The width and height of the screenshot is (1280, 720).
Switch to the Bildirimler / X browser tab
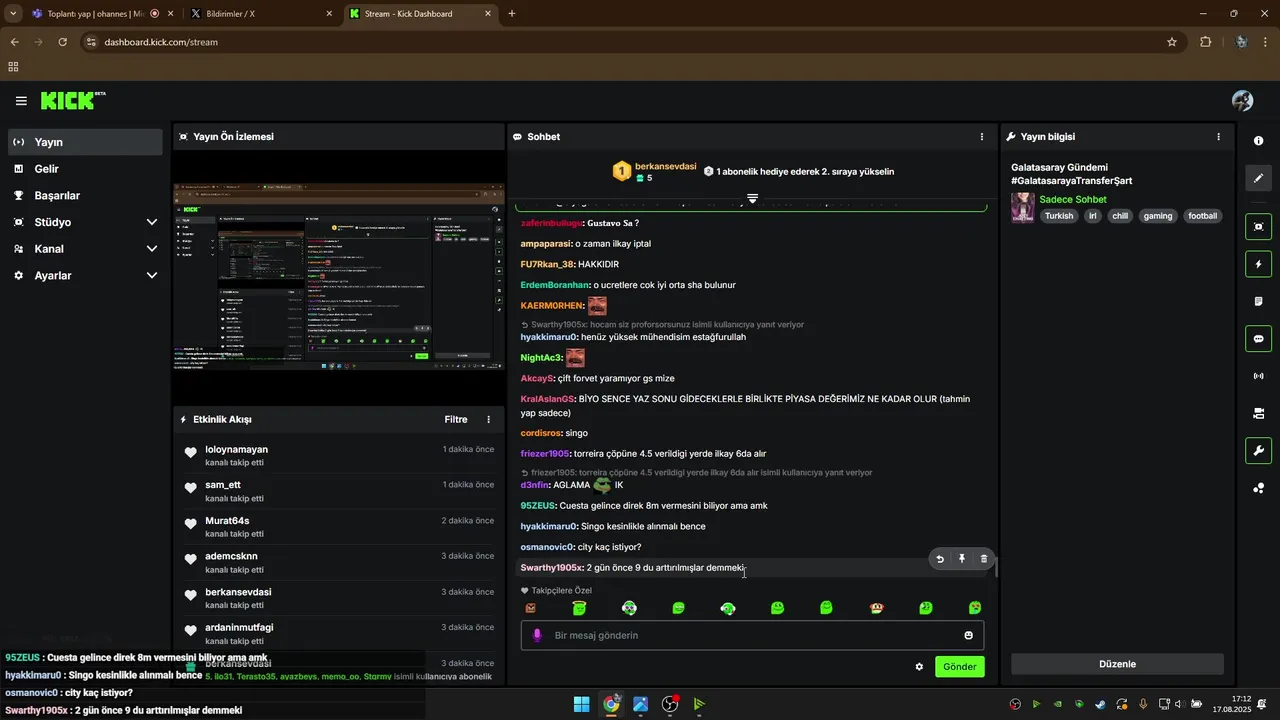pos(262,14)
